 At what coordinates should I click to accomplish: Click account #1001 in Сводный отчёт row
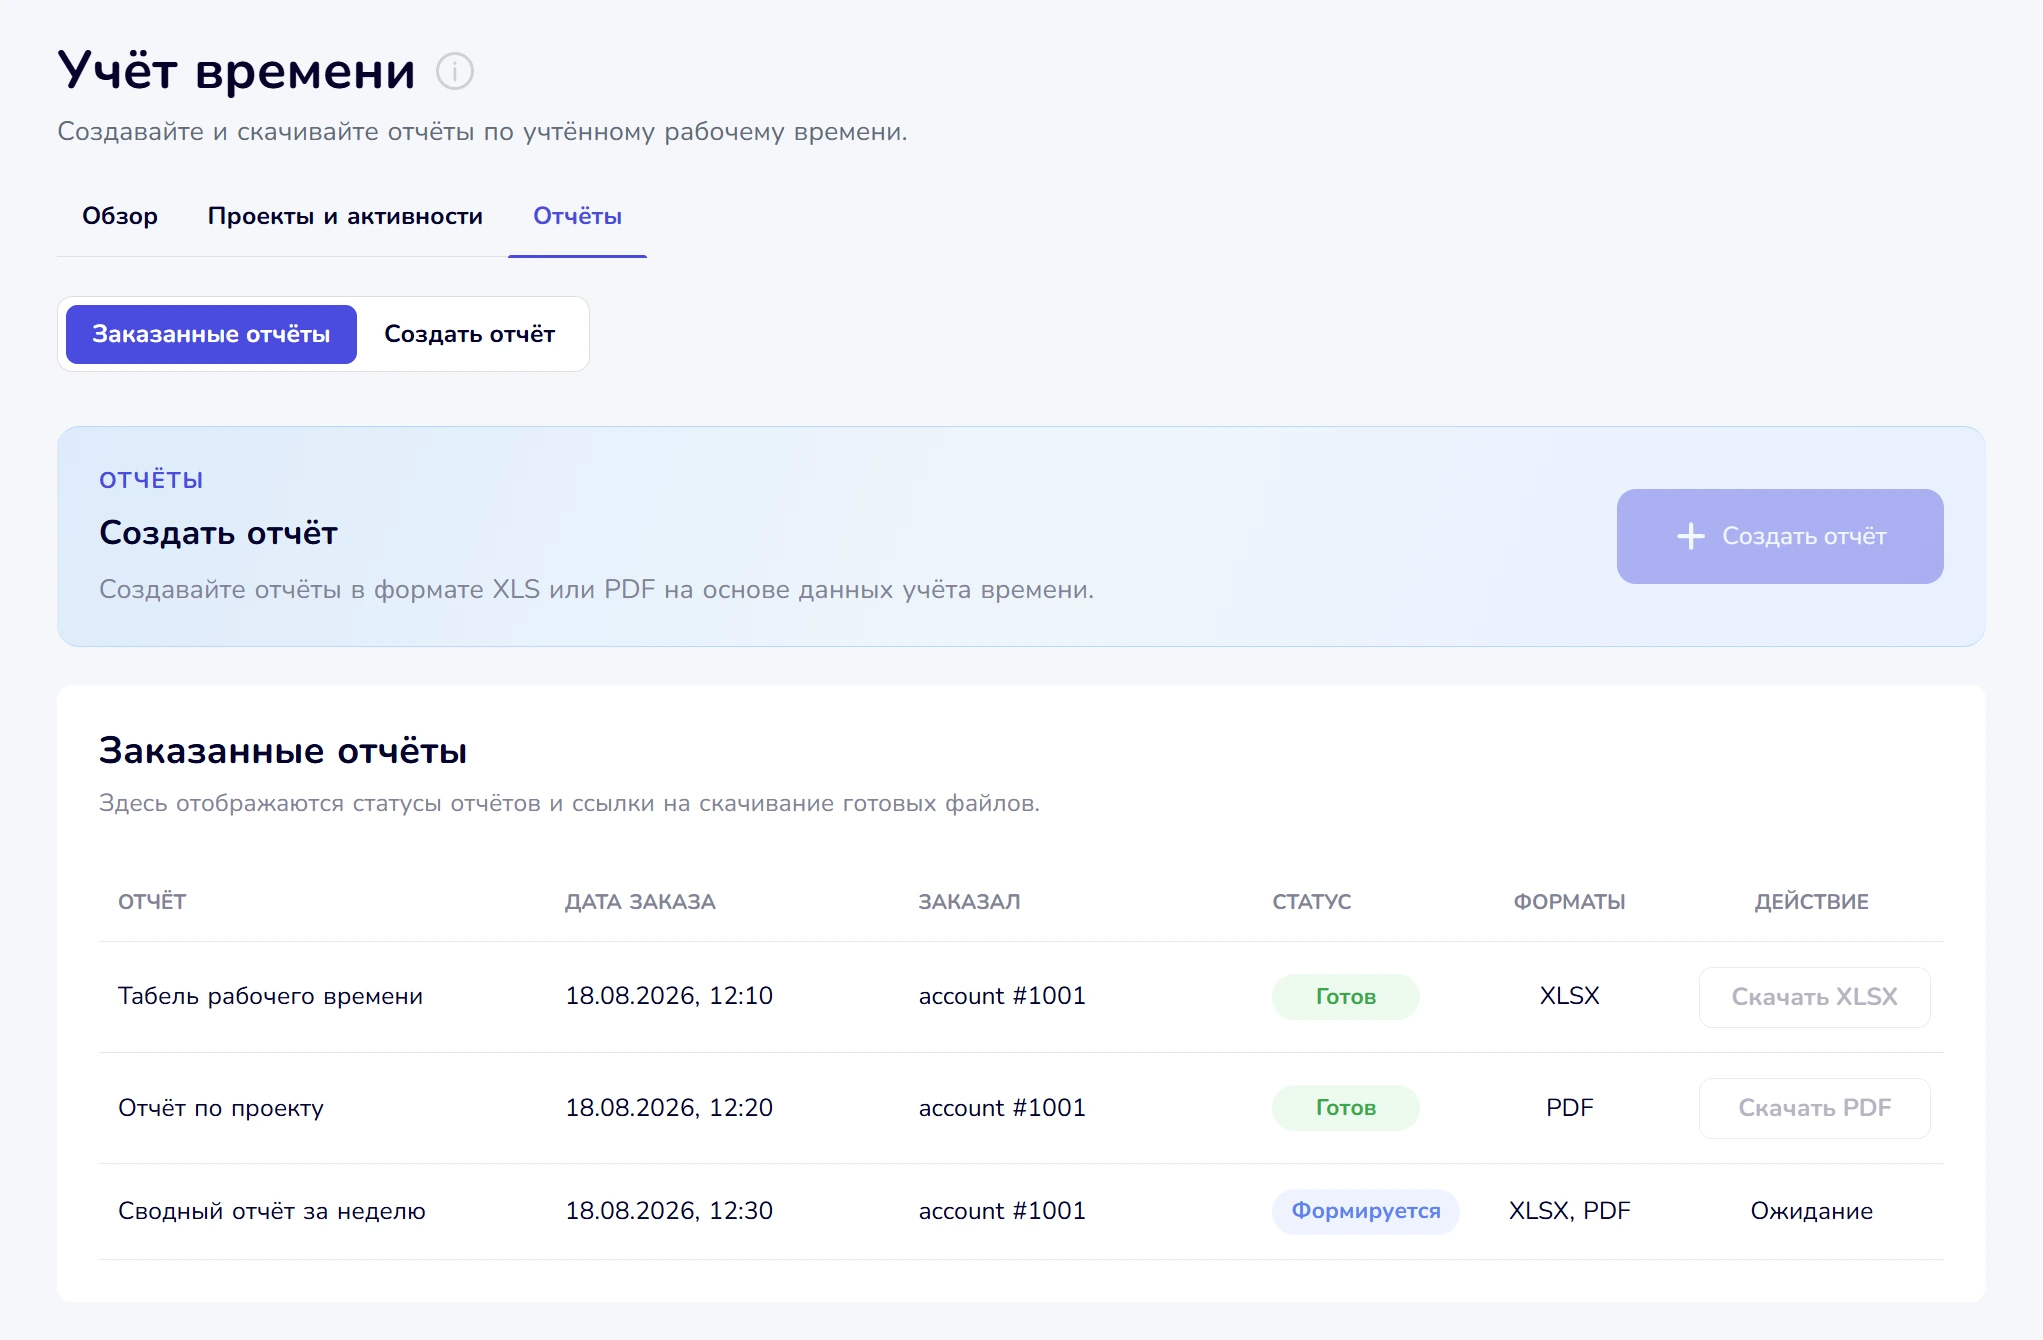(x=1002, y=1211)
